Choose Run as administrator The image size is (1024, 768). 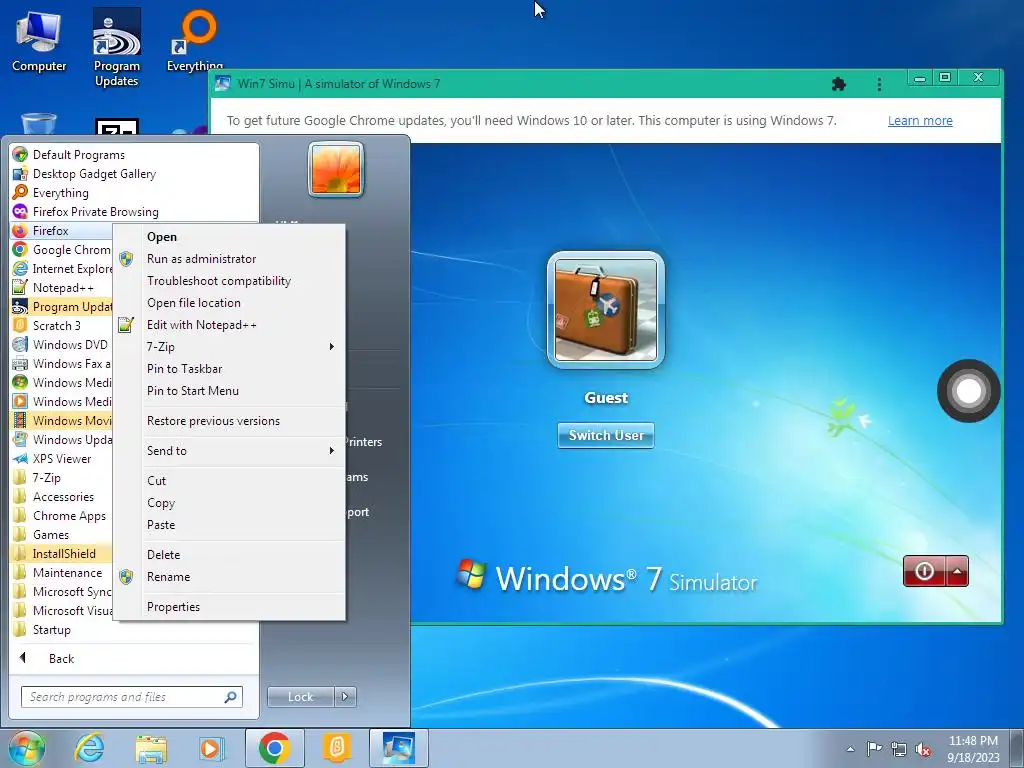[x=230, y=259]
